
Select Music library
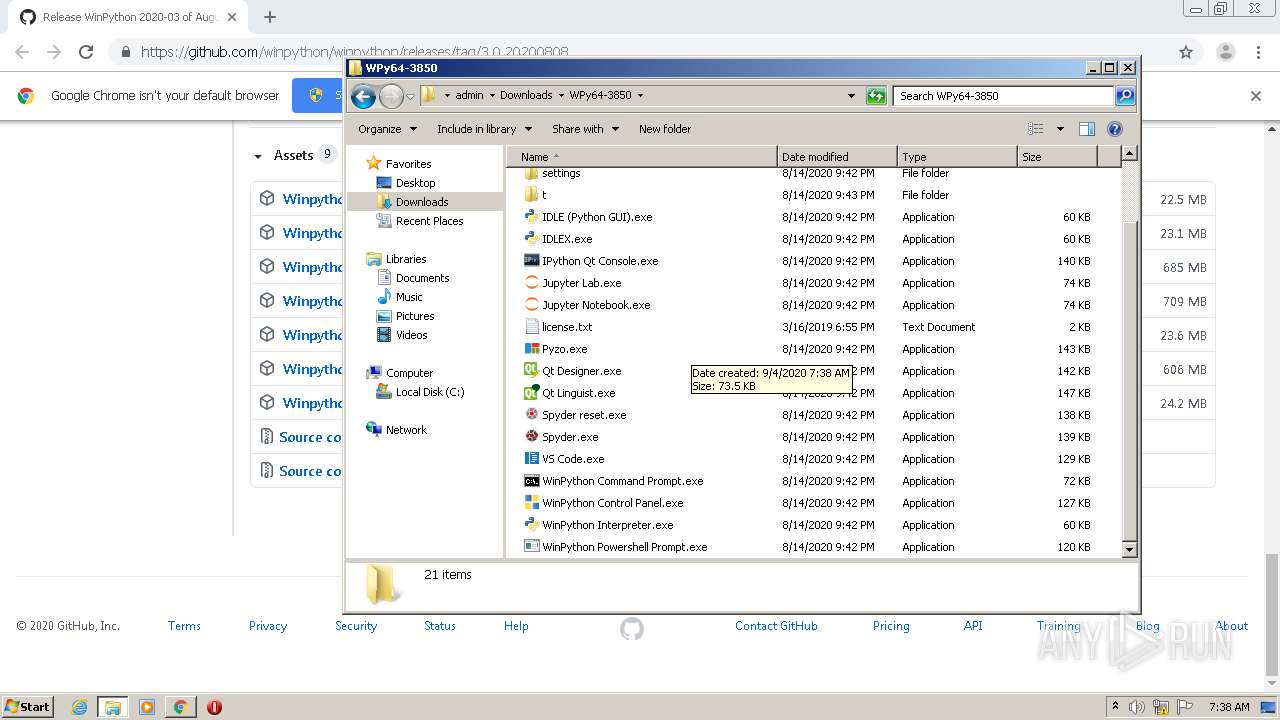409,297
